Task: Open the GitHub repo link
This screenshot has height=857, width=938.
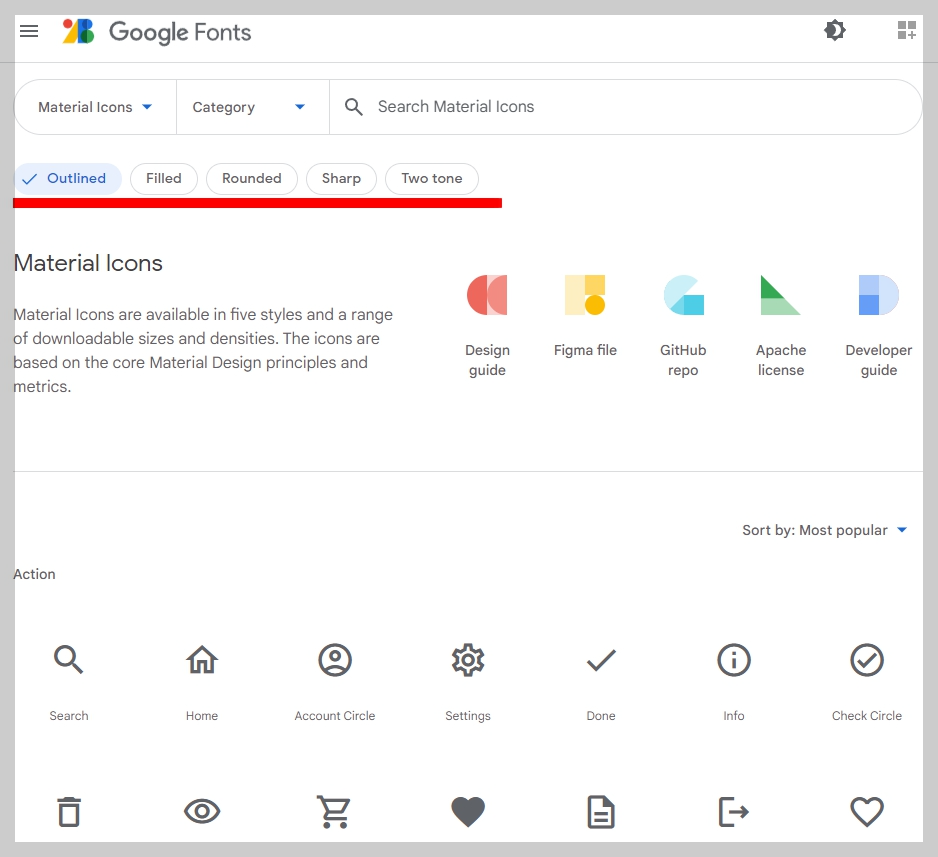Action: [x=683, y=326]
